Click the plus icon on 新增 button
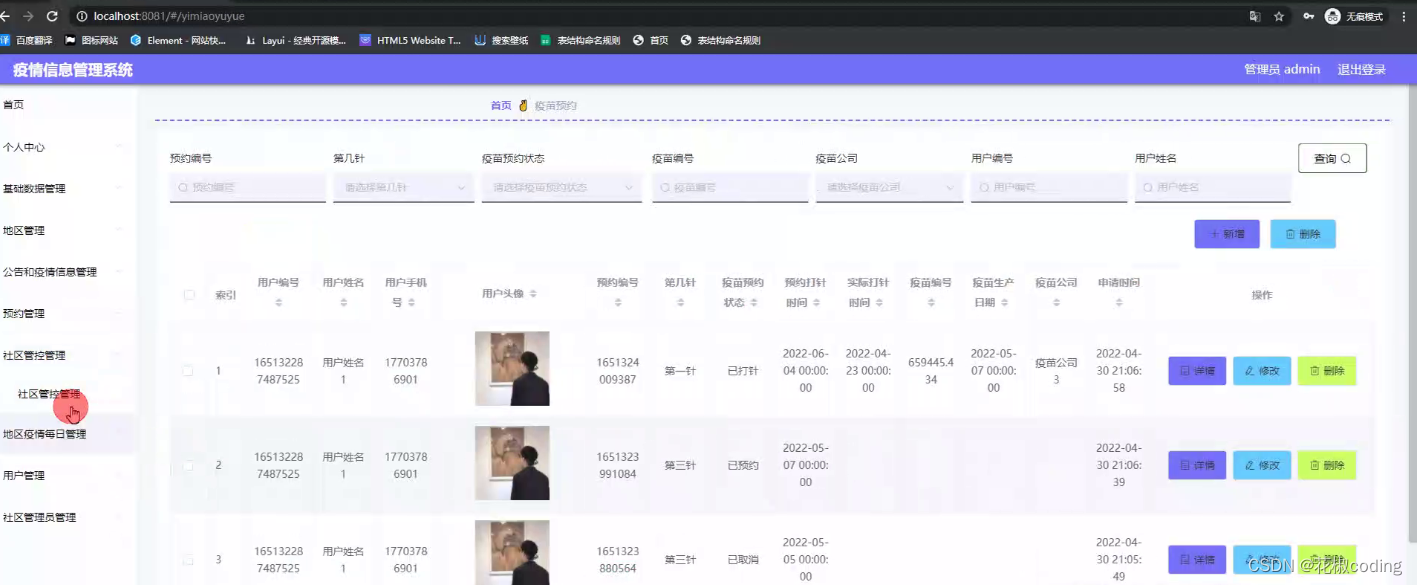The height and width of the screenshot is (585, 1417). coord(1215,233)
